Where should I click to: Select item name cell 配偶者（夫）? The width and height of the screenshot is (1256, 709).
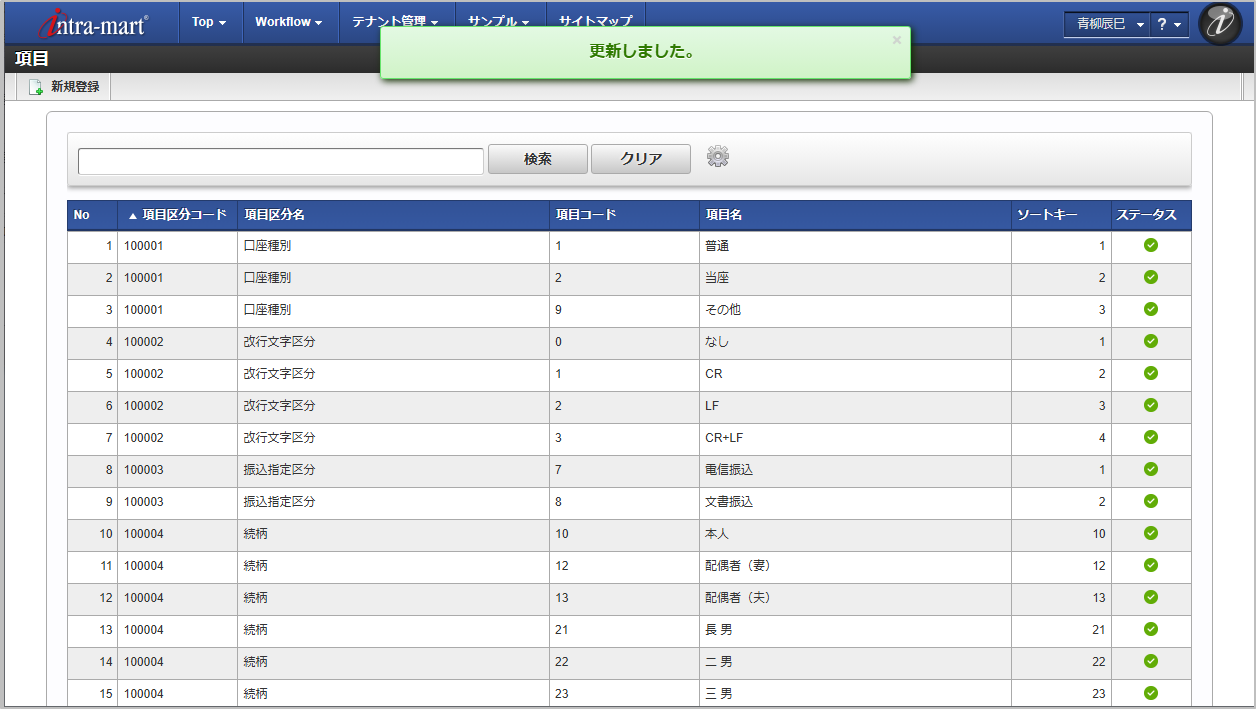[855, 598]
